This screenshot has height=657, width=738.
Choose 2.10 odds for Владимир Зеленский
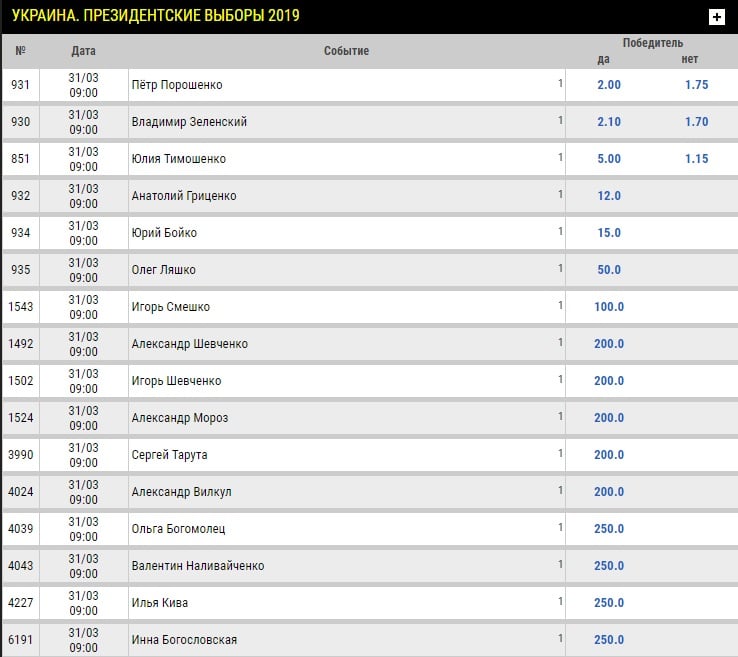[609, 122]
